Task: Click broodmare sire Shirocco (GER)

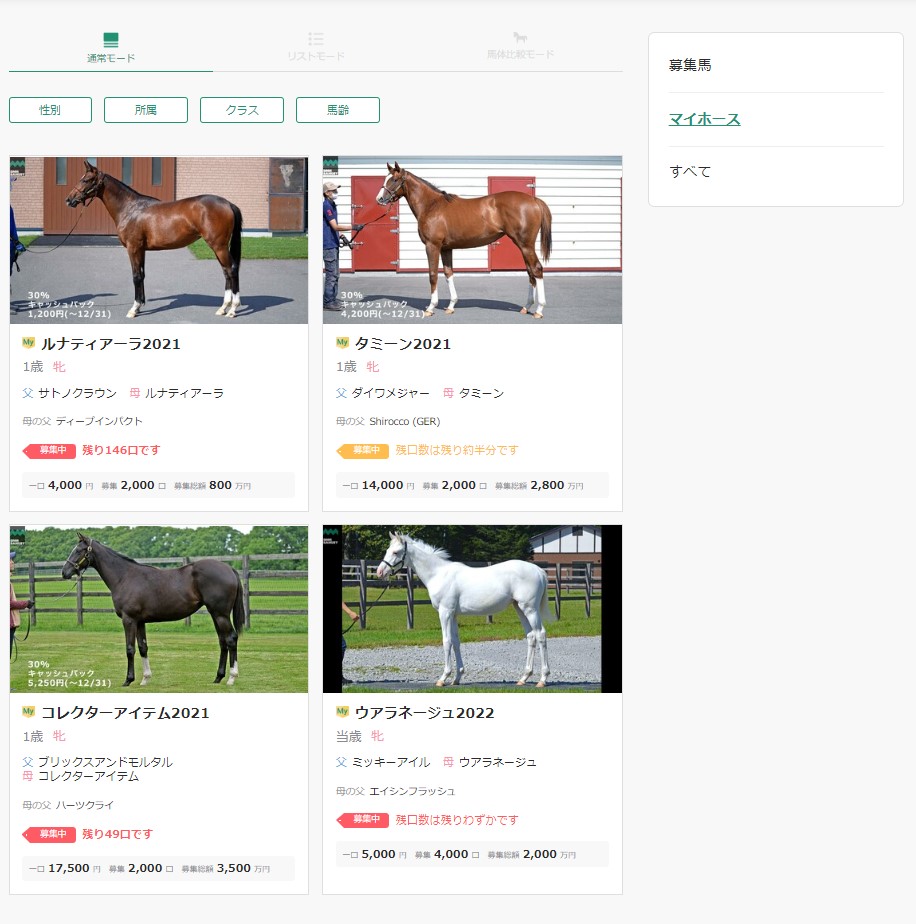Action: (x=404, y=421)
